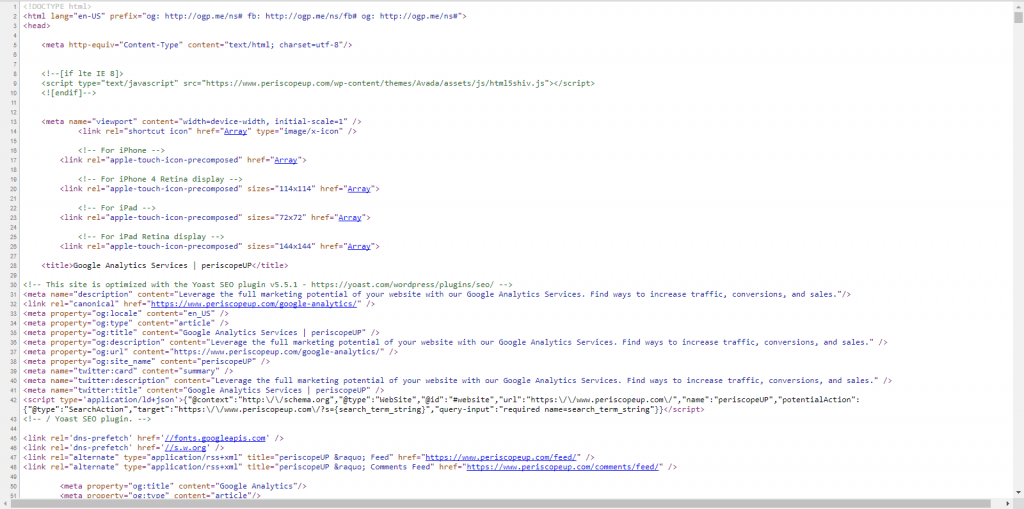Click the og:url meta property line
This screenshot has height=509, width=1024.
pos(210,352)
